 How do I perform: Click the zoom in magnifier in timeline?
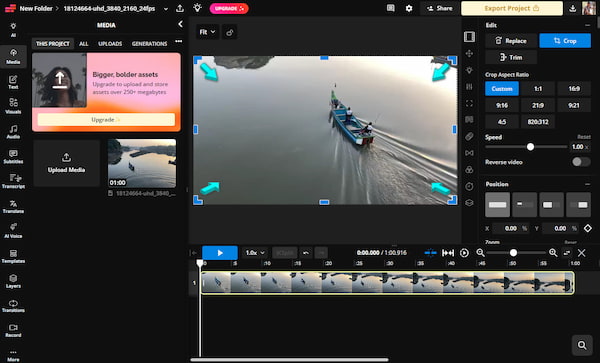553,252
